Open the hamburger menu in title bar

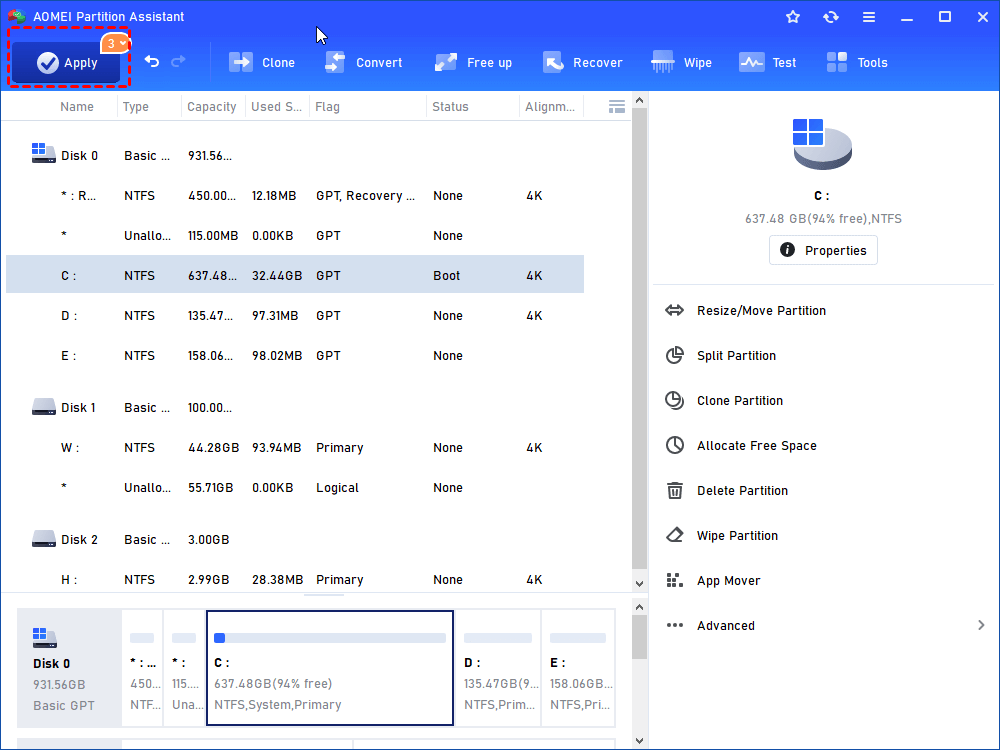click(x=869, y=17)
